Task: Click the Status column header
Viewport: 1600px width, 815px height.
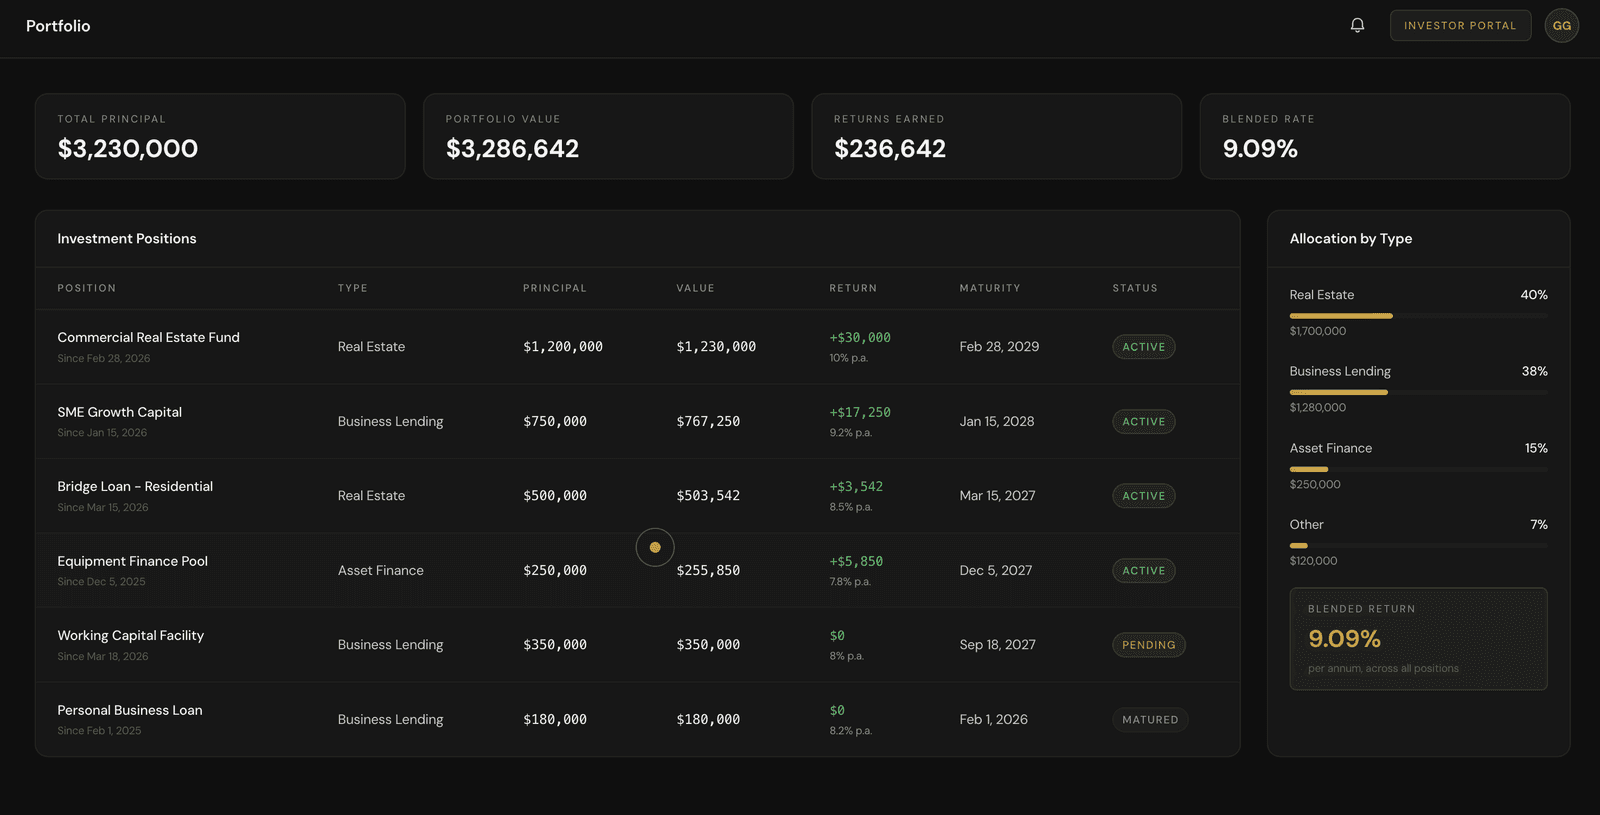Action: [x=1135, y=288]
